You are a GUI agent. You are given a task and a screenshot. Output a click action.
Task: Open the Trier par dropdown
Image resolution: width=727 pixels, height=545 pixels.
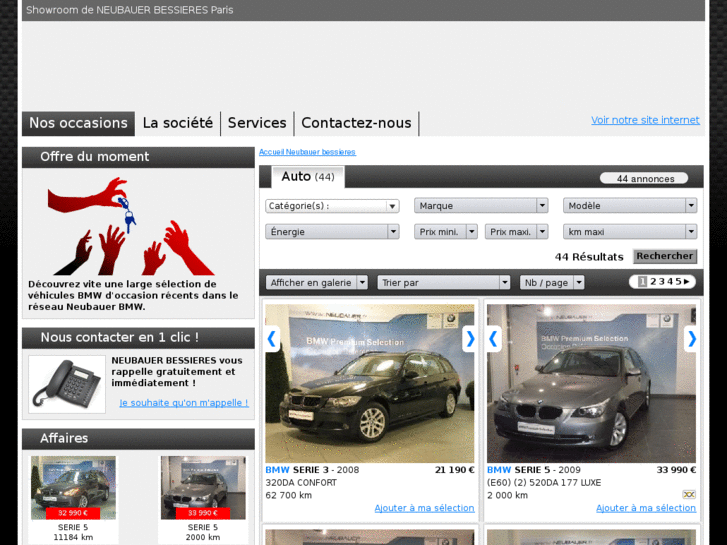click(444, 282)
